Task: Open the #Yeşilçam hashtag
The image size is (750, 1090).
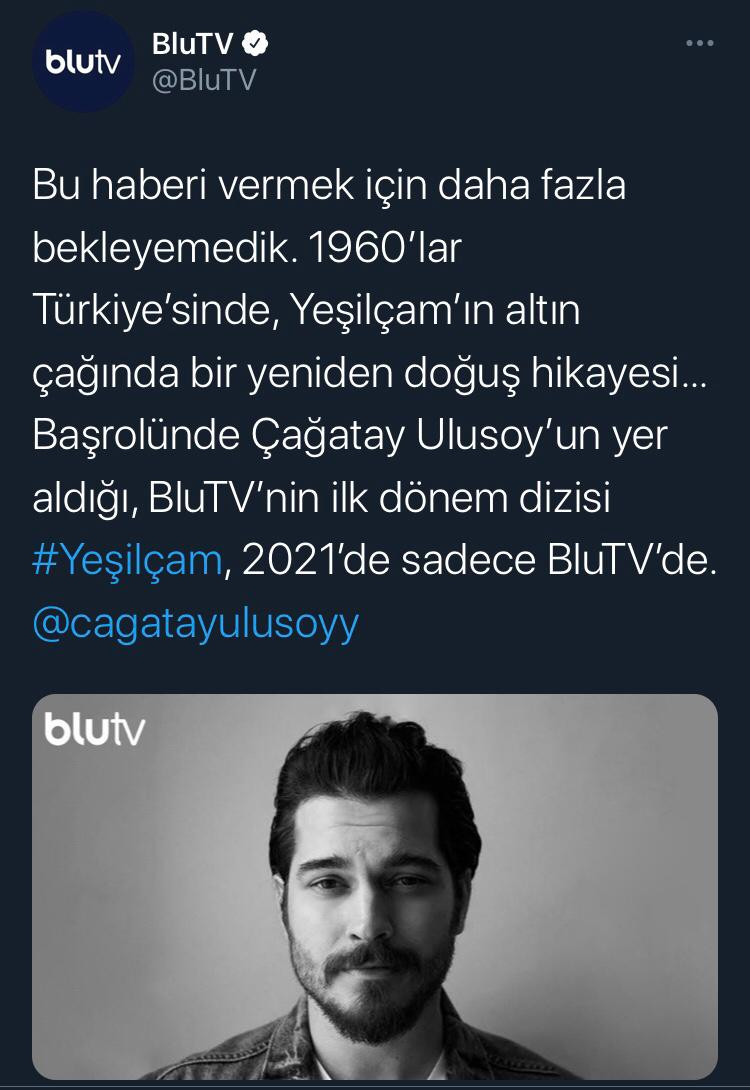Action: click(x=127, y=560)
